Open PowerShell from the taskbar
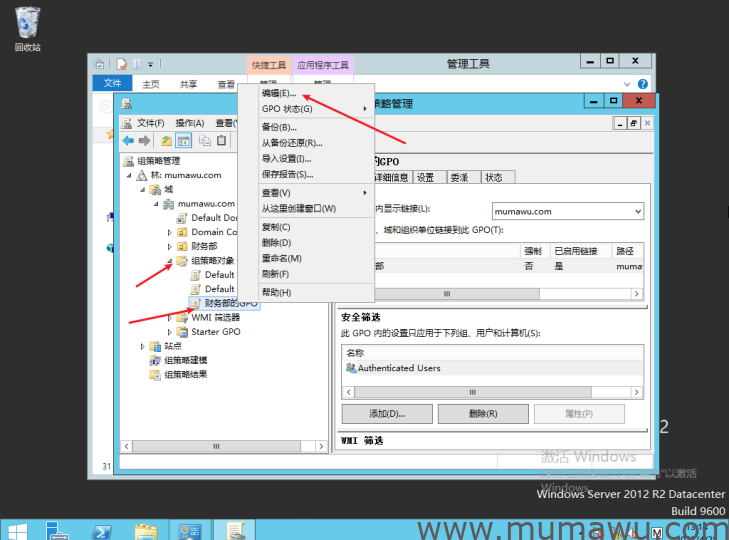The width and height of the screenshot is (729, 540). click(x=101, y=530)
